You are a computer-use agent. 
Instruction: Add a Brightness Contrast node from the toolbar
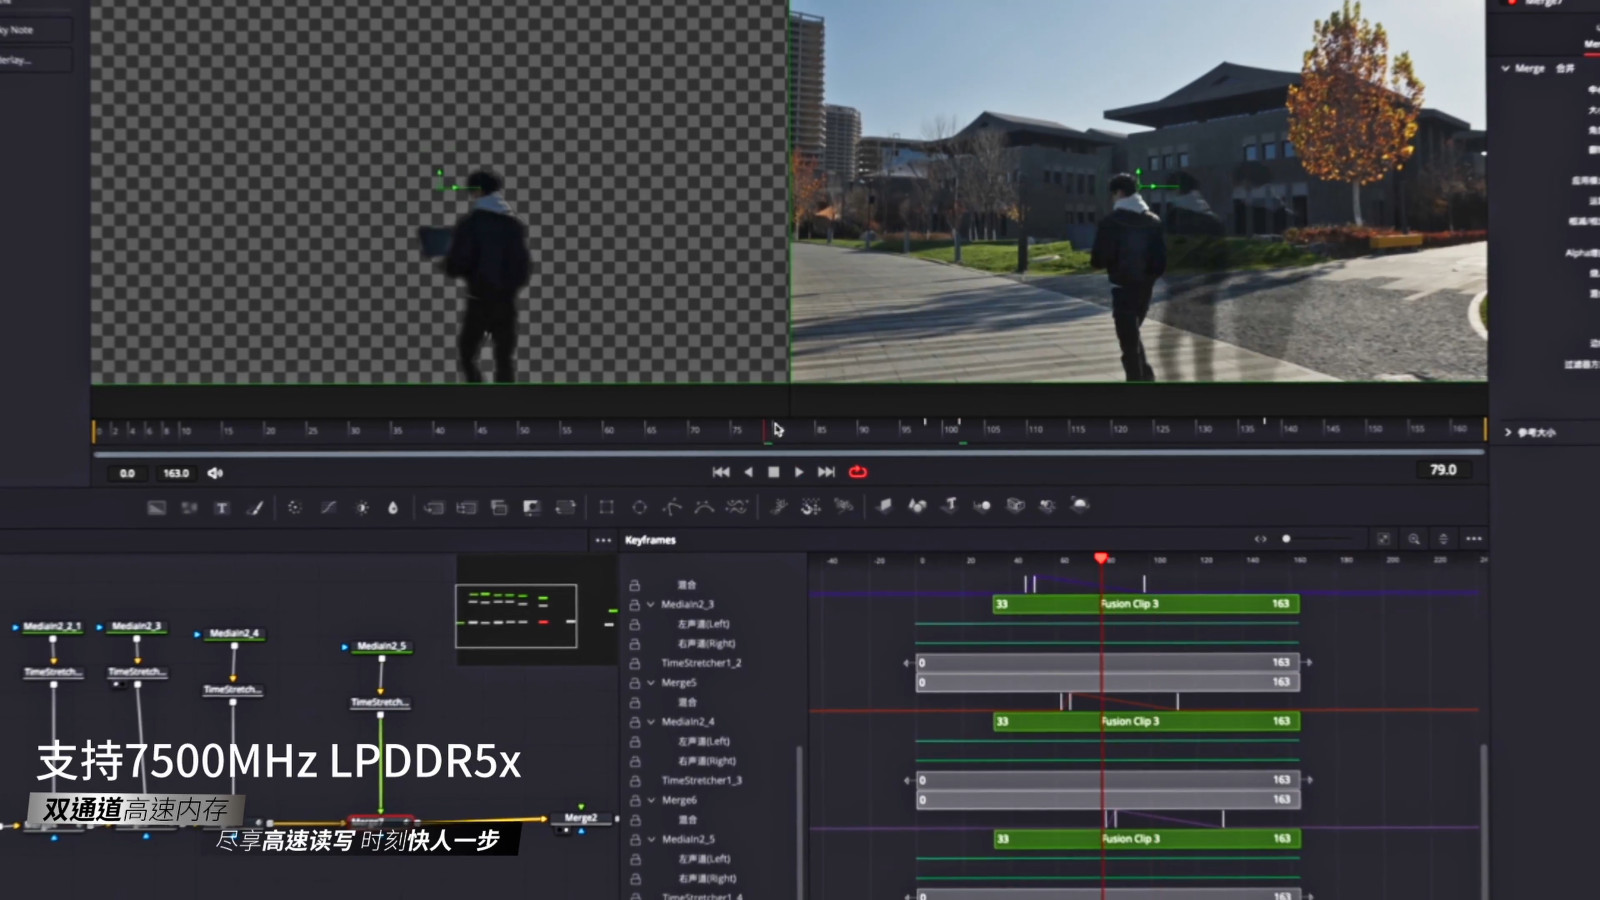(x=361, y=507)
